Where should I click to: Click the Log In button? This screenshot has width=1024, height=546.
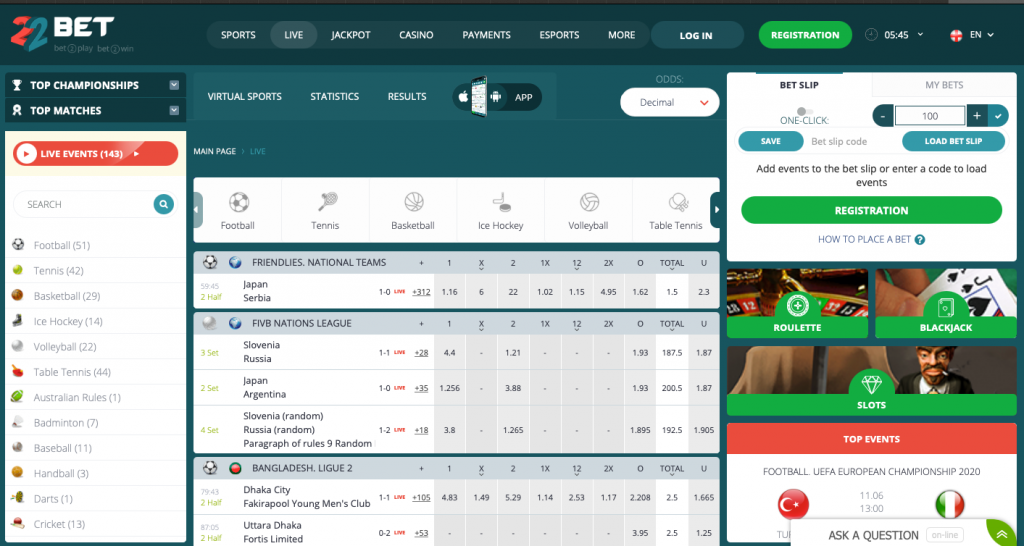click(696, 35)
